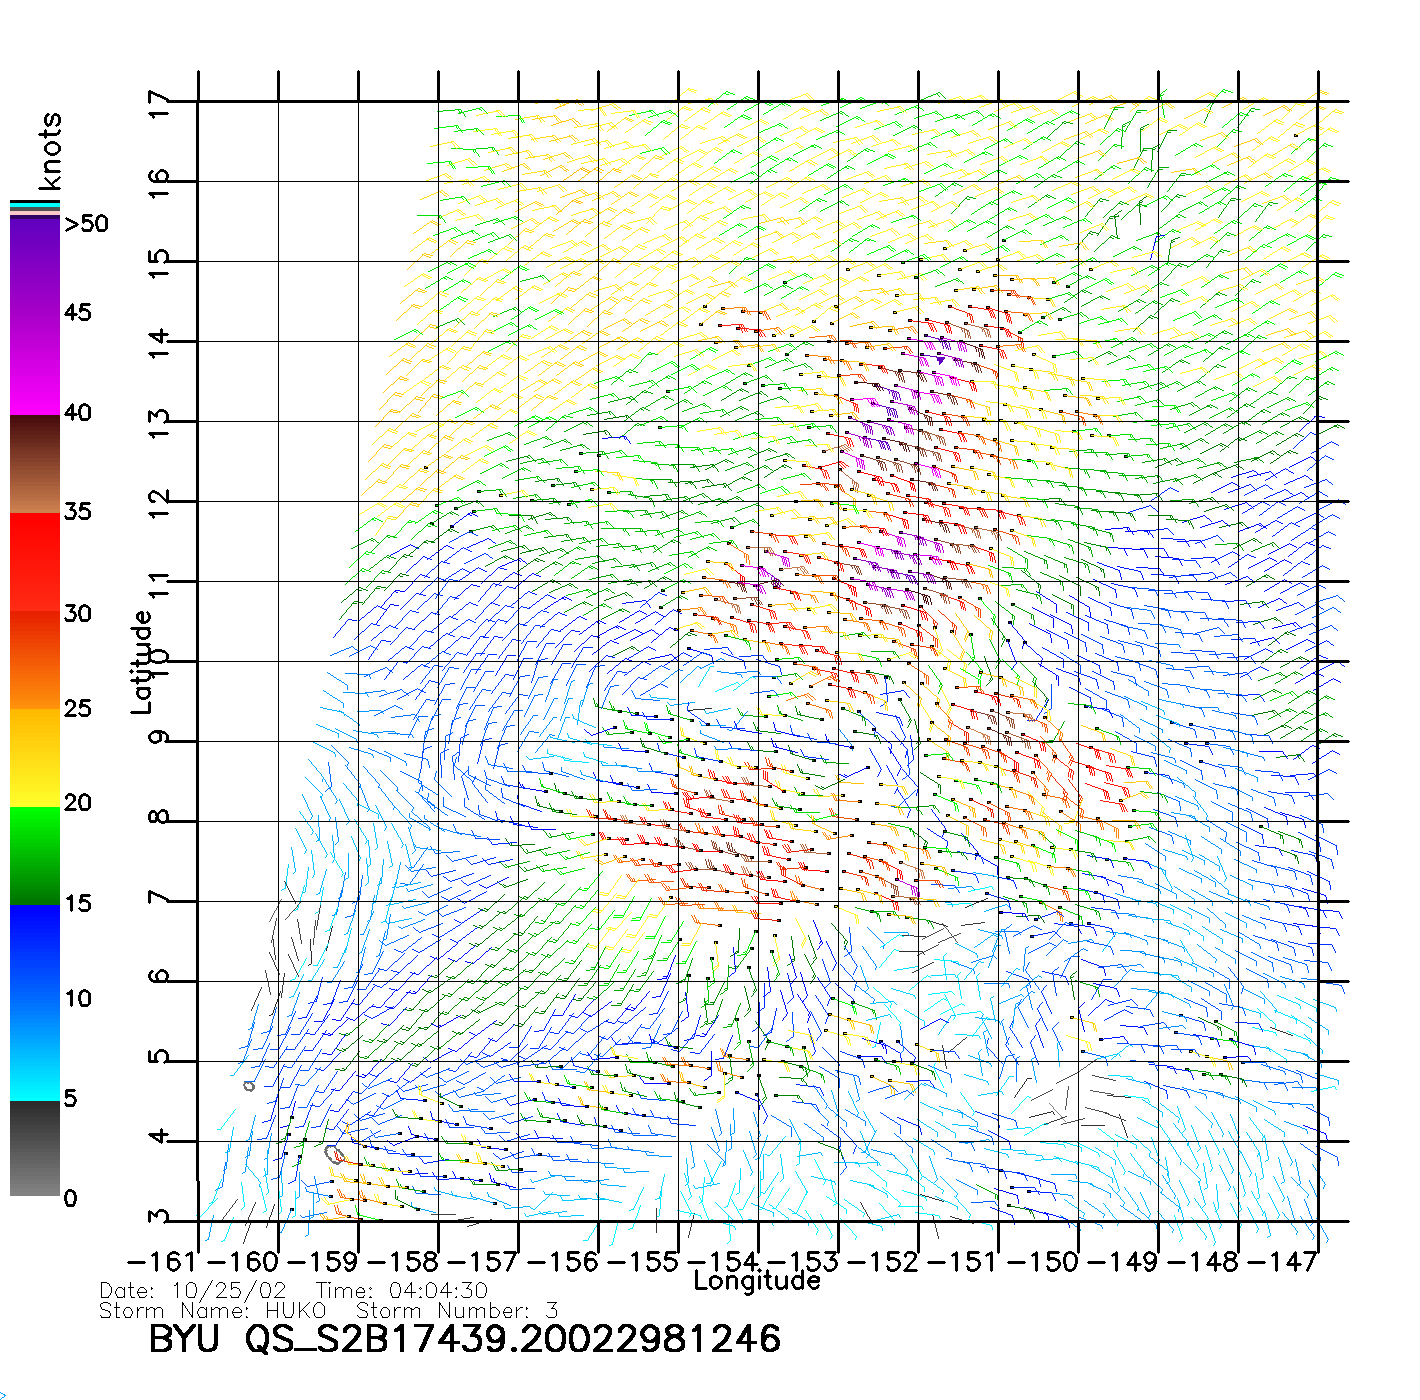Click the yellow 20–25 knots color band
Image resolution: width=1420 pixels, height=1400 pixels.
pos(35,757)
